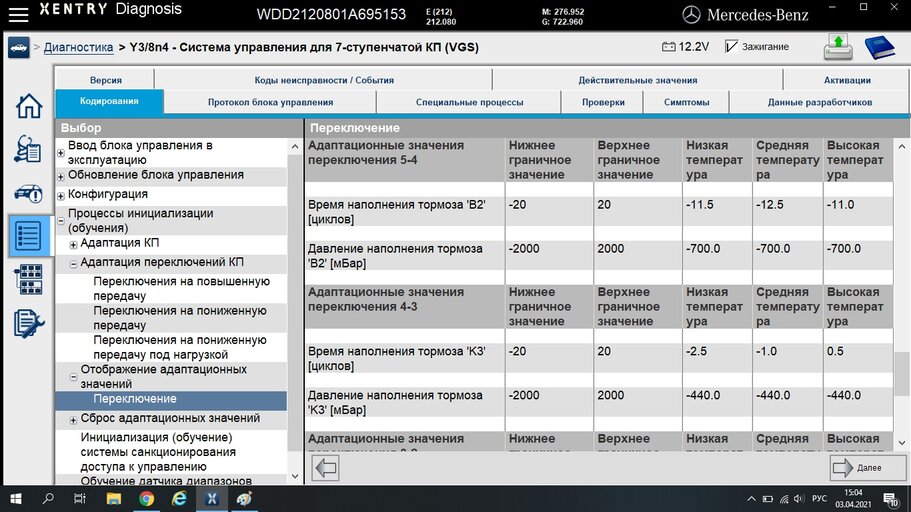This screenshot has width=911, height=512.
Task: Open Коды неисправности / События tab
Action: (324, 80)
